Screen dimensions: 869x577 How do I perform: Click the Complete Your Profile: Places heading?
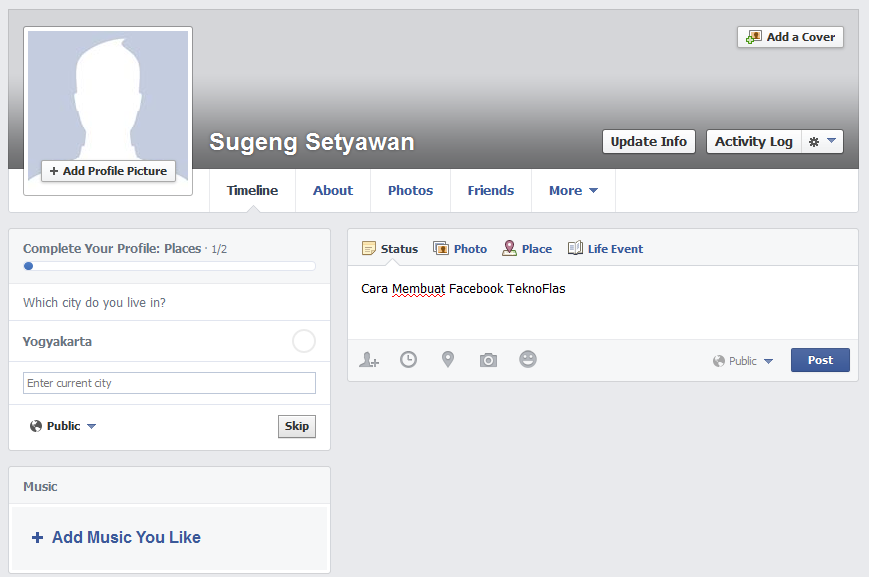(112, 249)
